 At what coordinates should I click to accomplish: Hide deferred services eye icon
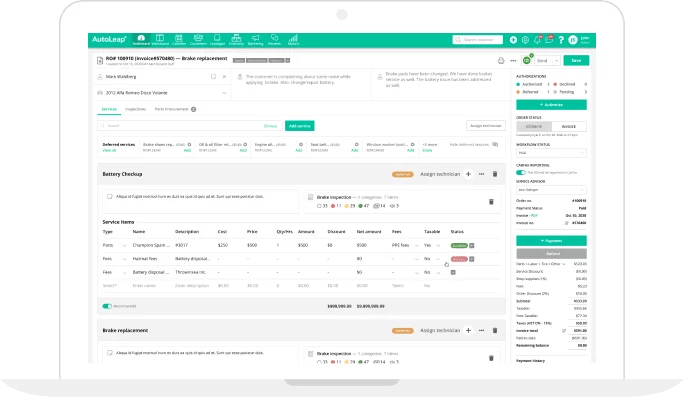pyautogui.click(x=495, y=144)
